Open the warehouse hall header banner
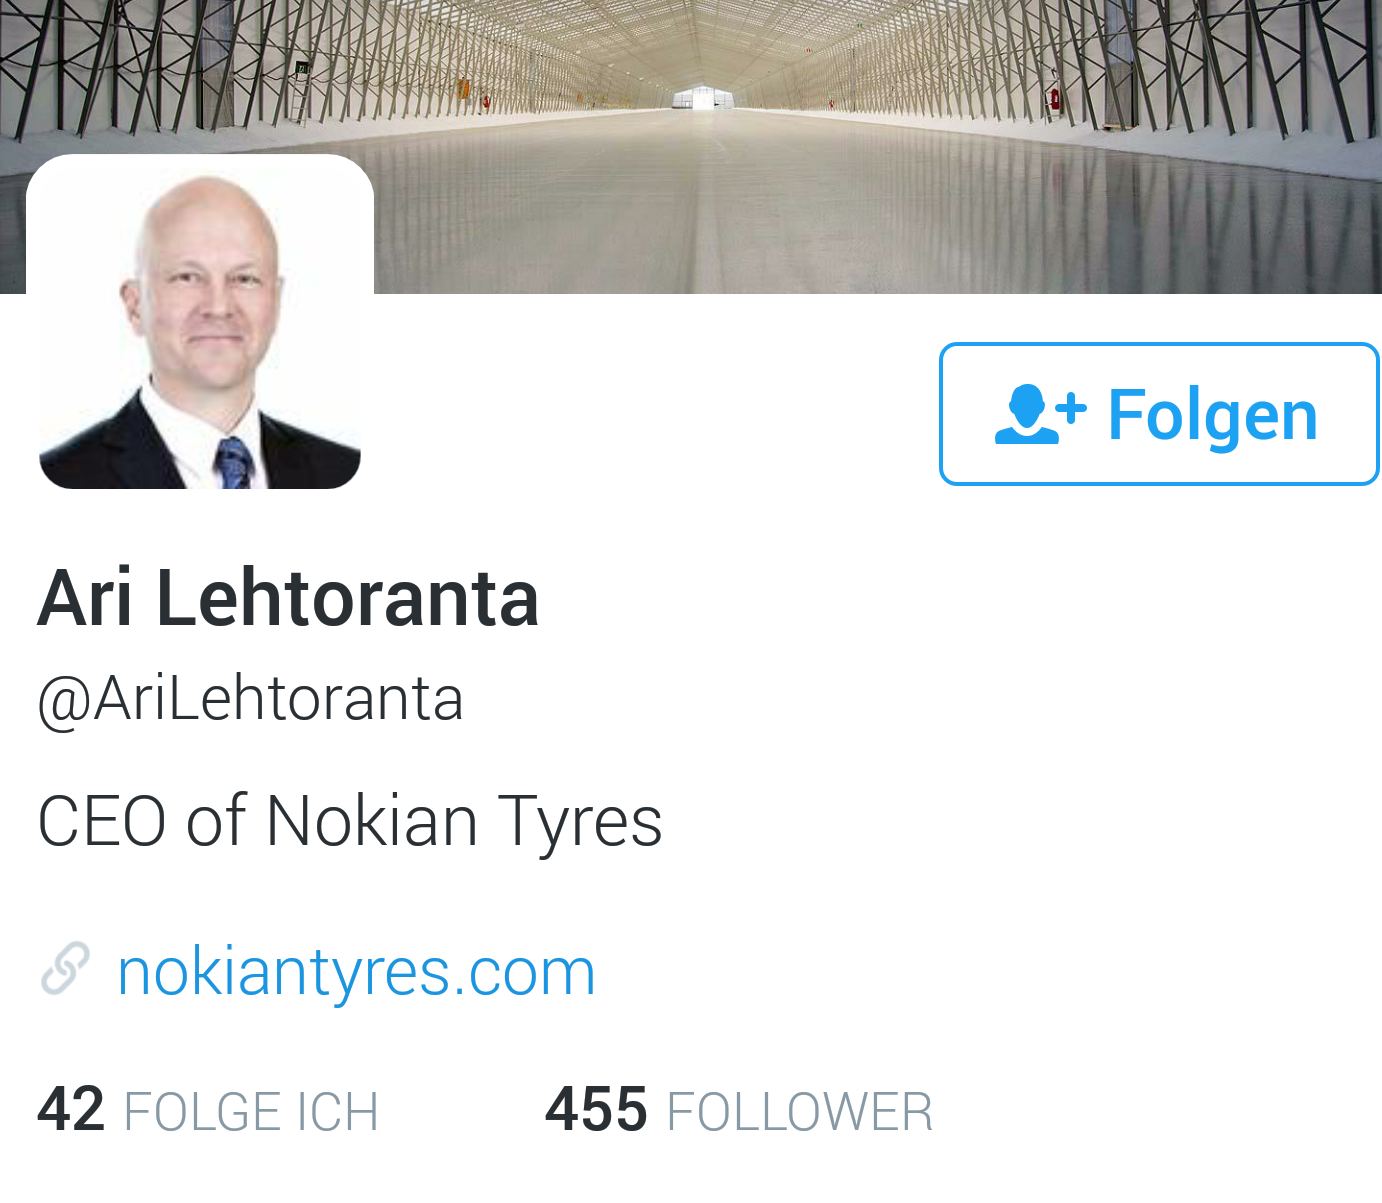1382x1203 pixels. coord(691,147)
